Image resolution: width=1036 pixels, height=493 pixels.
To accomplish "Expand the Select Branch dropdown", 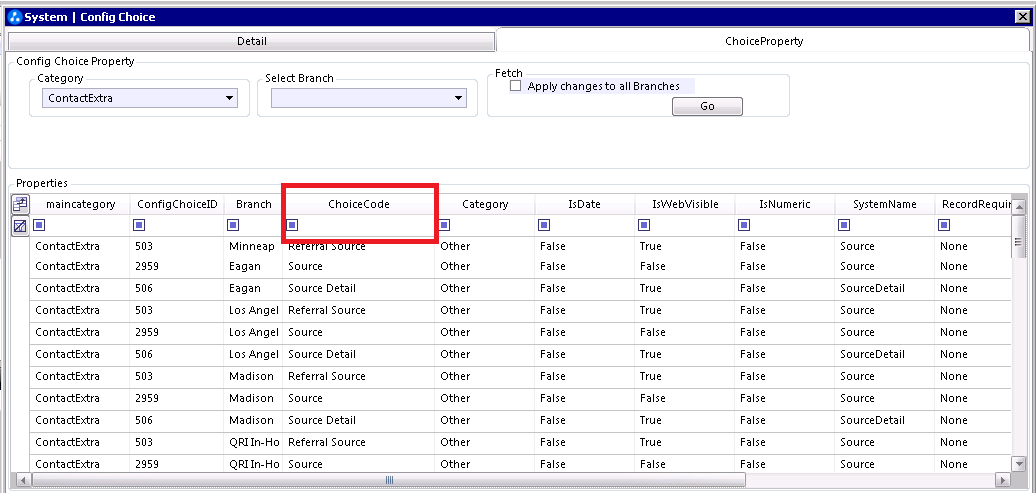I will [459, 98].
